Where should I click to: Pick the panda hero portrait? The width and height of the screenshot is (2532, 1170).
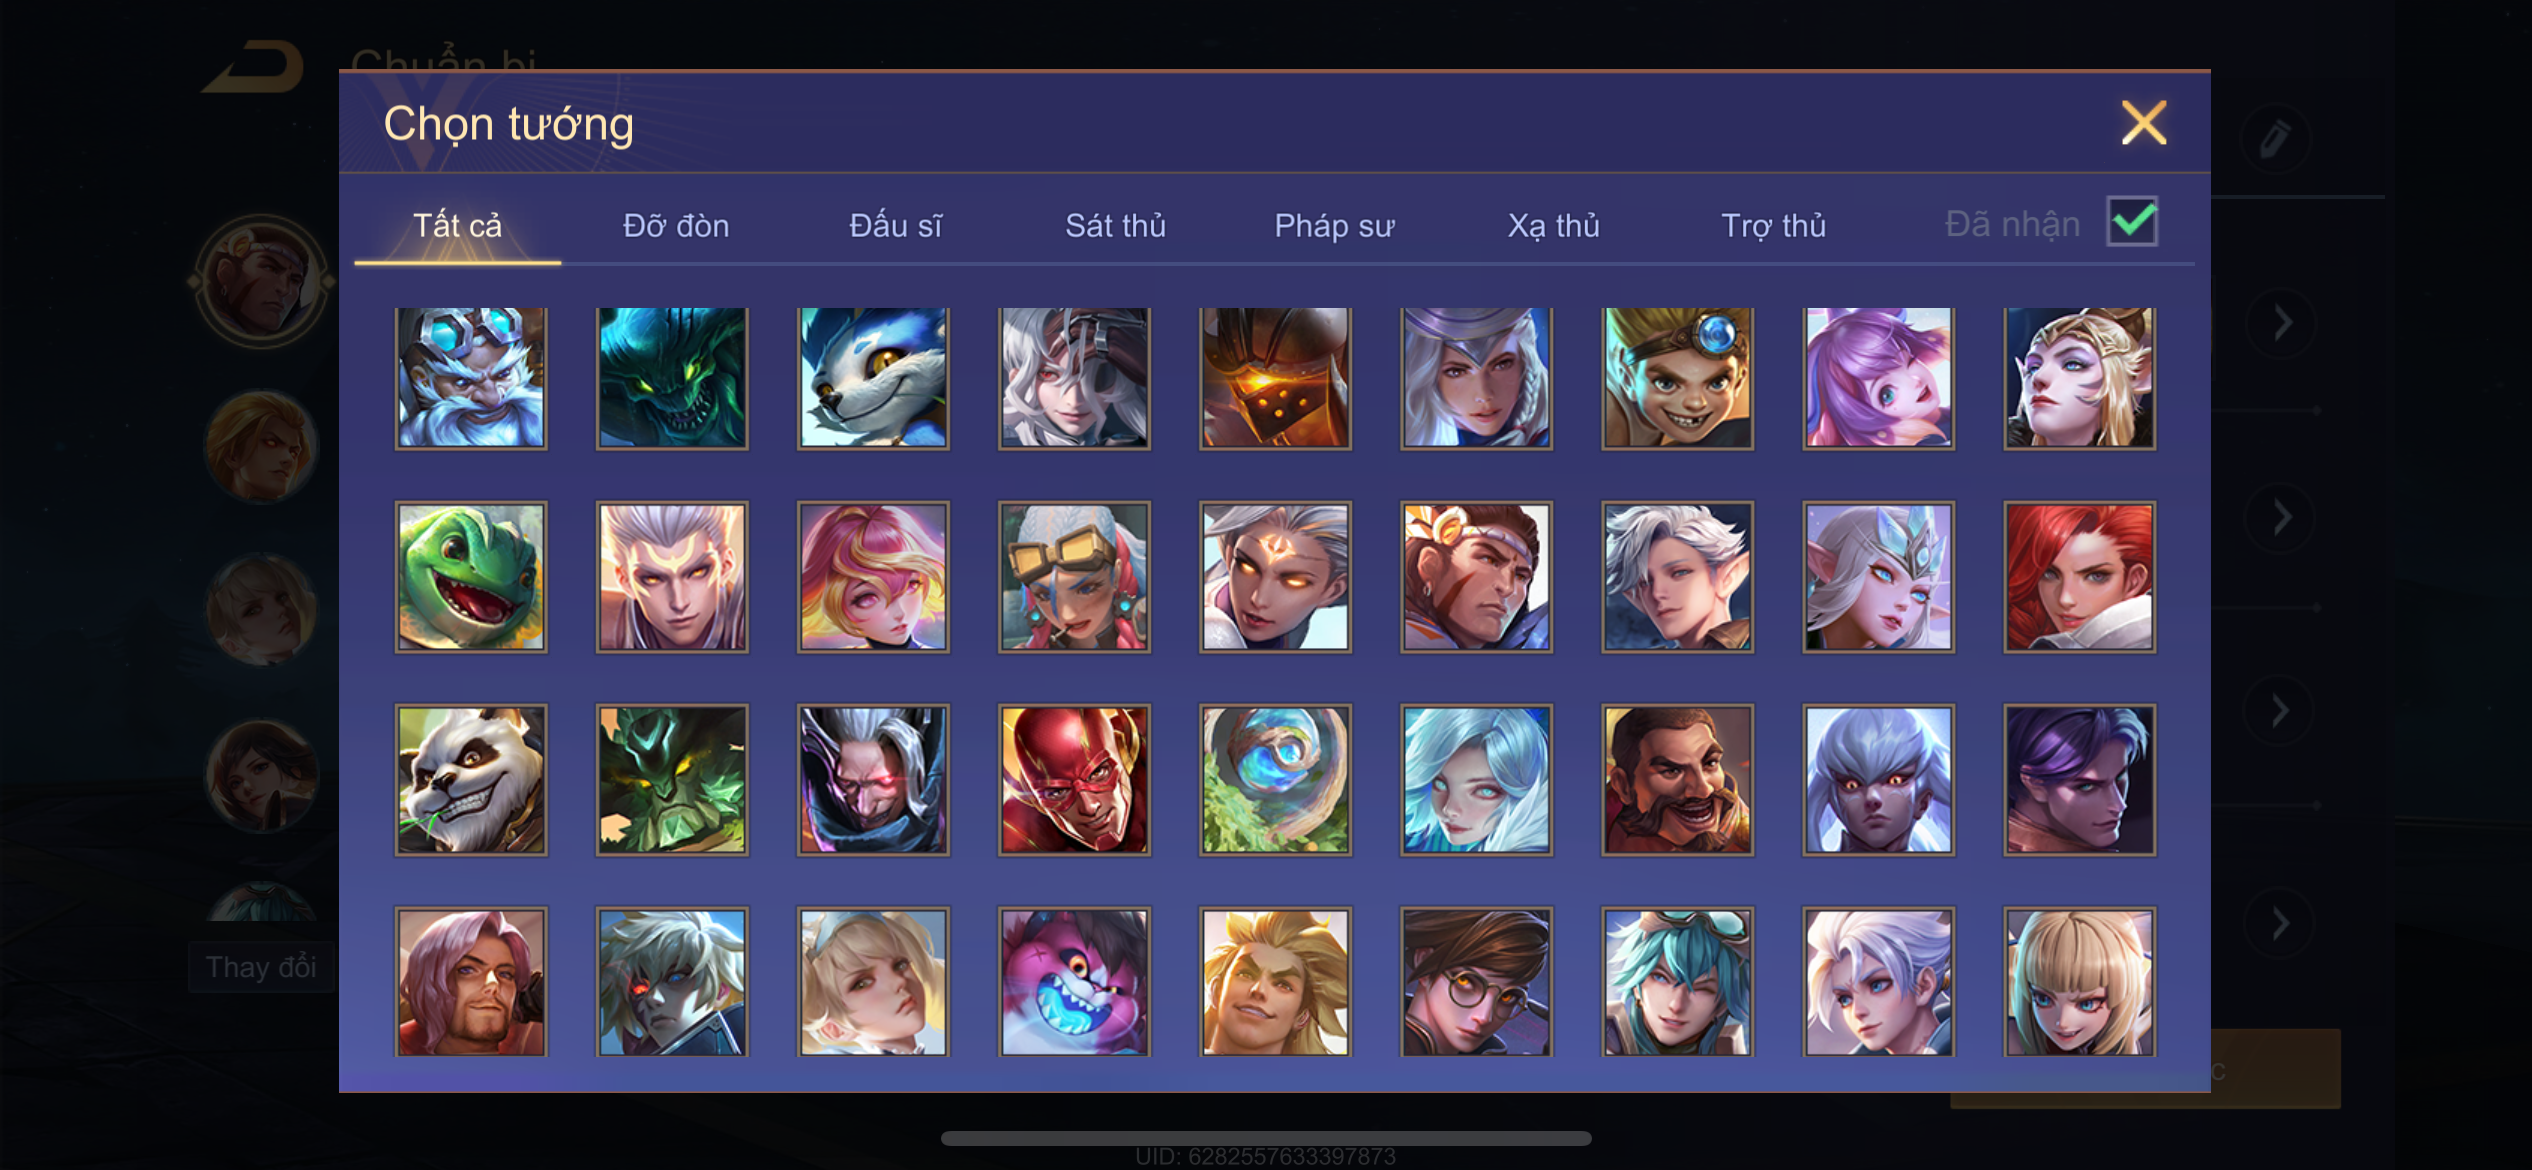tap(471, 780)
